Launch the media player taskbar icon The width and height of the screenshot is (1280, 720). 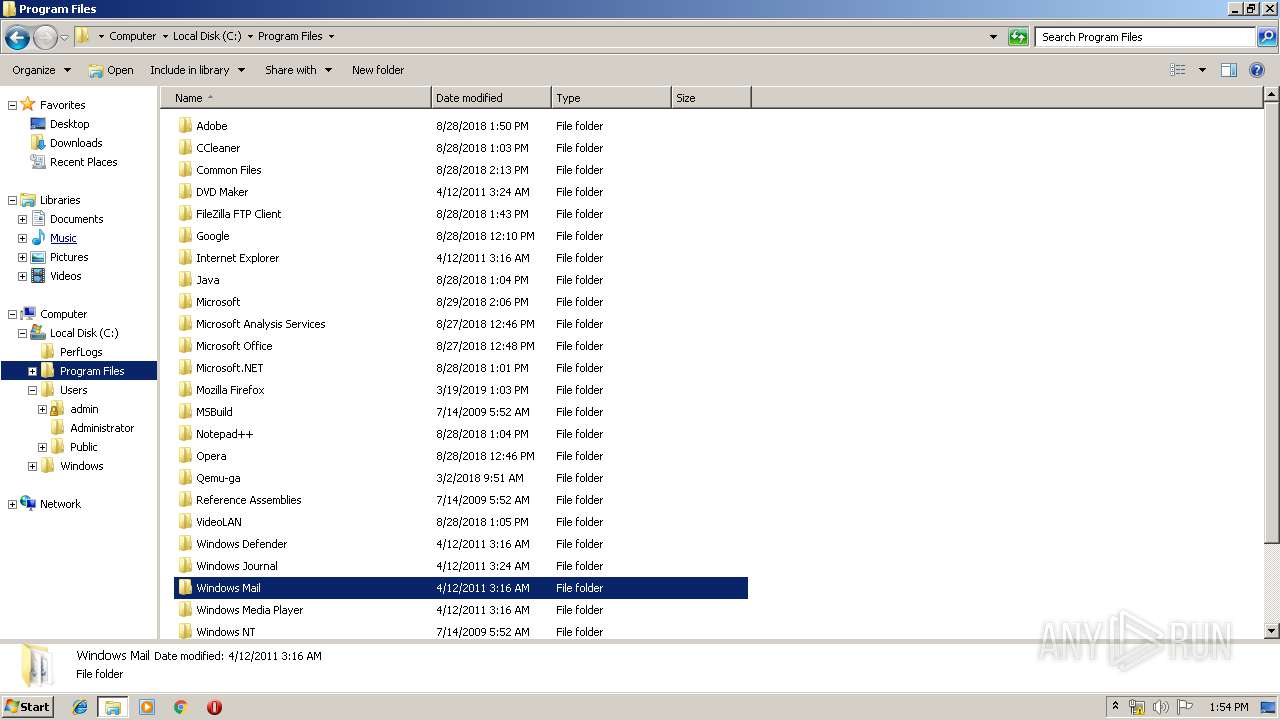(x=147, y=707)
